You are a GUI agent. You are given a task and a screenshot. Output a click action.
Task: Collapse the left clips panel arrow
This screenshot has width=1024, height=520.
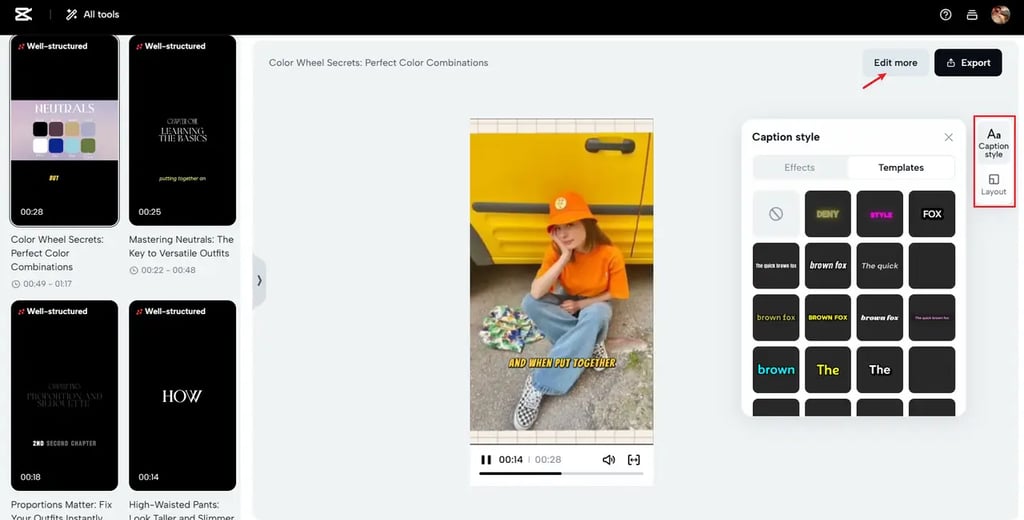click(x=259, y=281)
